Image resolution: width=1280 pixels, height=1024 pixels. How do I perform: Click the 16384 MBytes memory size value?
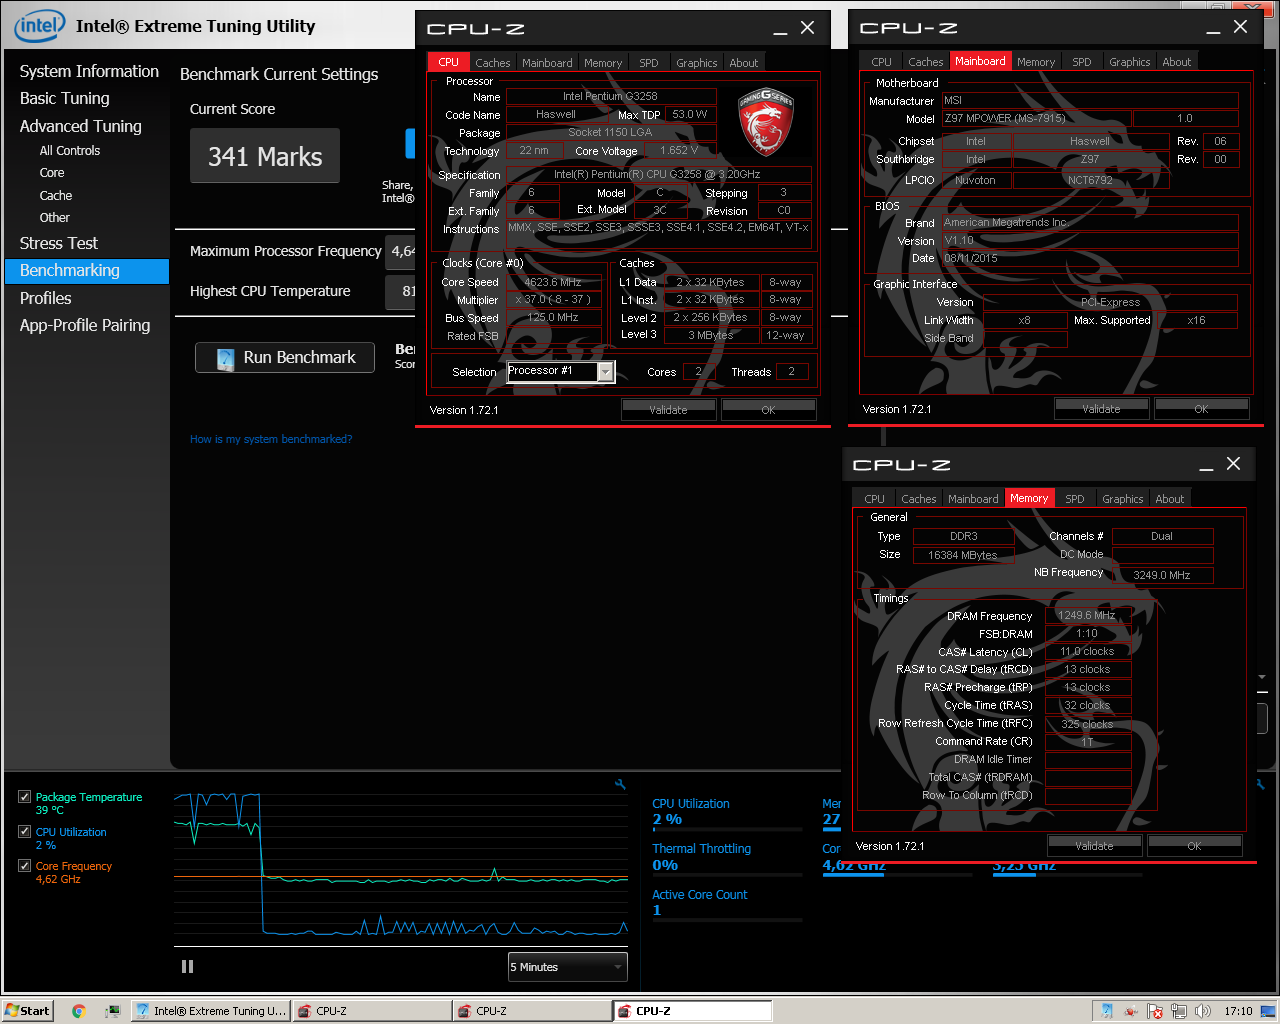click(x=963, y=555)
